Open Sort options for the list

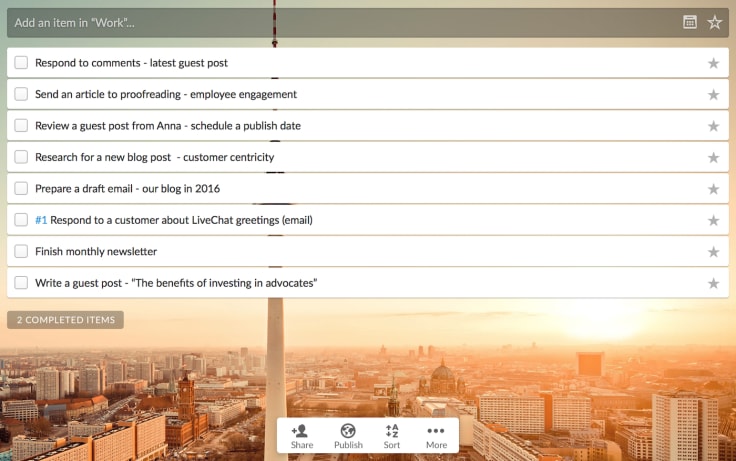click(392, 436)
